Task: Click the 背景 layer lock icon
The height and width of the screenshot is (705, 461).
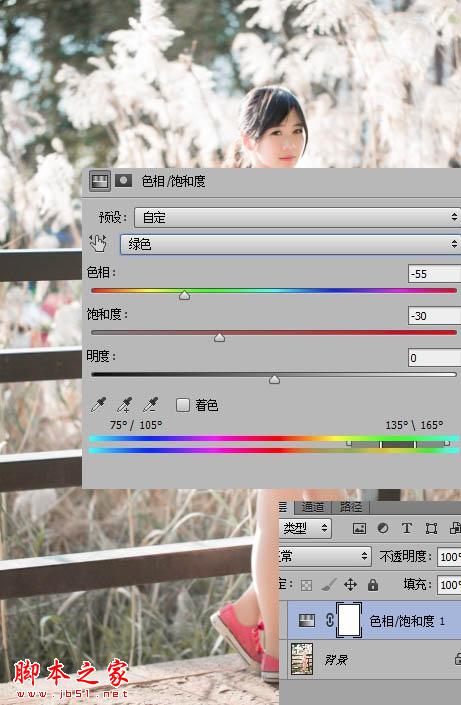Action: pos(458,659)
